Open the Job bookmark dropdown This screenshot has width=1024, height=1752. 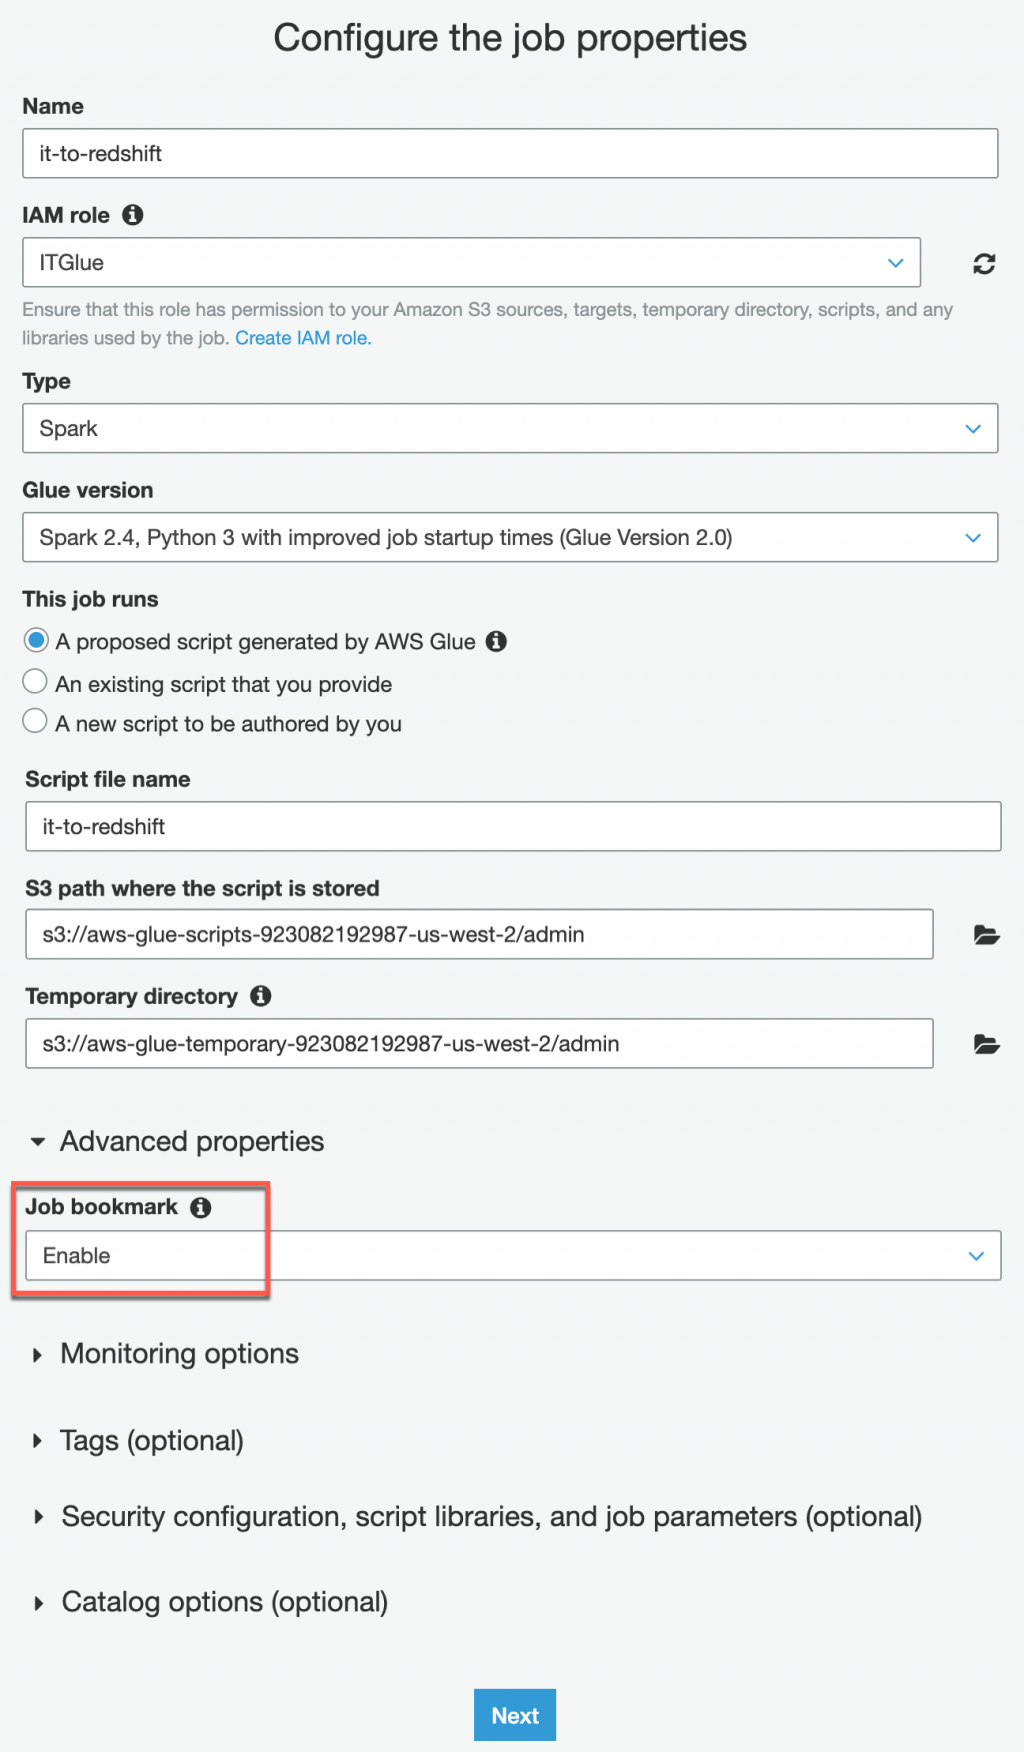(513, 1256)
